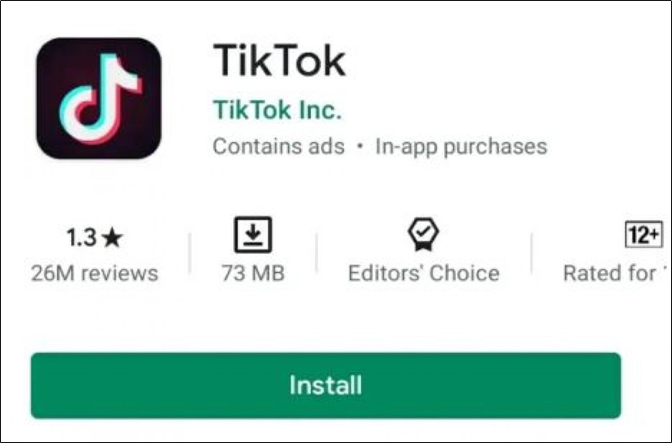Screen dimensions: 672x443
Task: Click the 'In-app purchases' text
Action: tap(461, 147)
